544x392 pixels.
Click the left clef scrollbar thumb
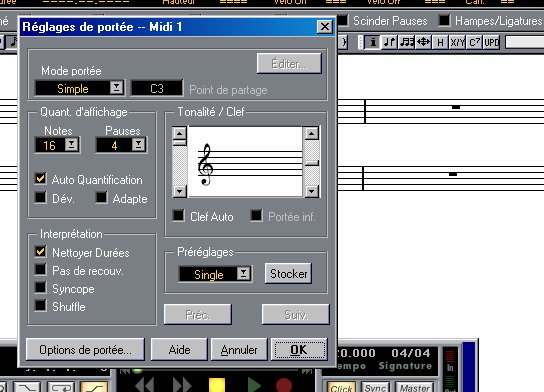[x=180, y=142]
